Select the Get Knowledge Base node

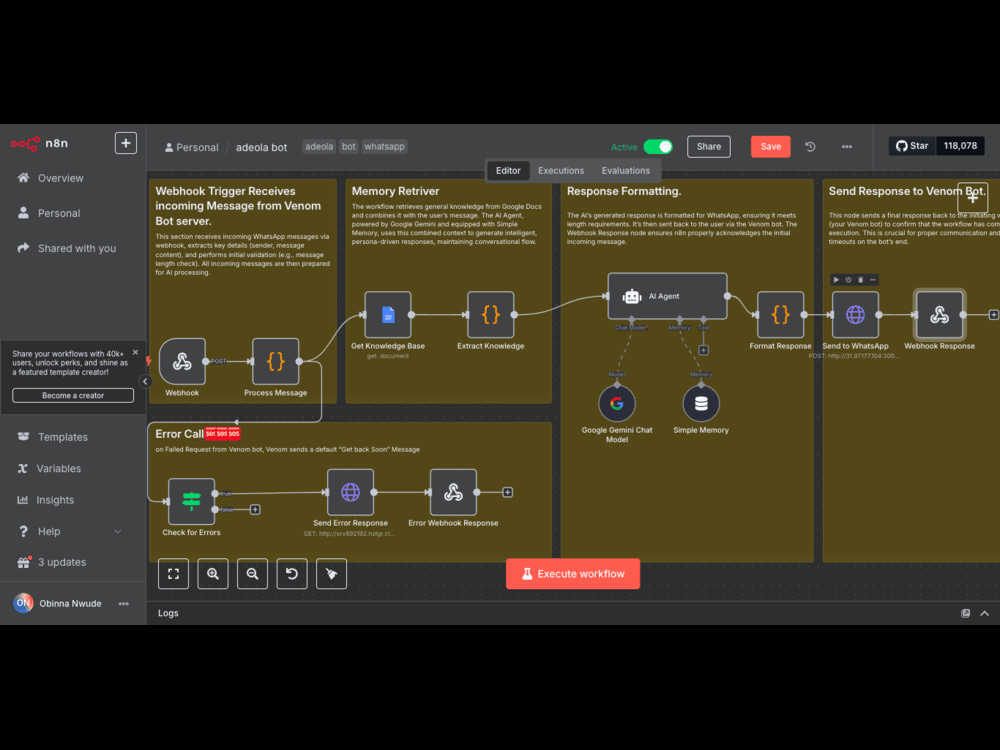pyautogui.click(x=388, y=314)
